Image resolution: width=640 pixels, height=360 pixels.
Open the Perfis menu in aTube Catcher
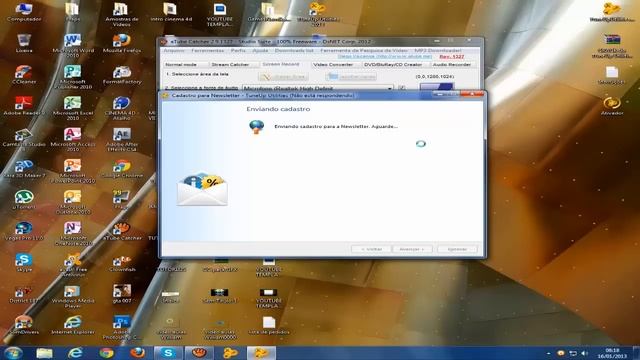238,51
